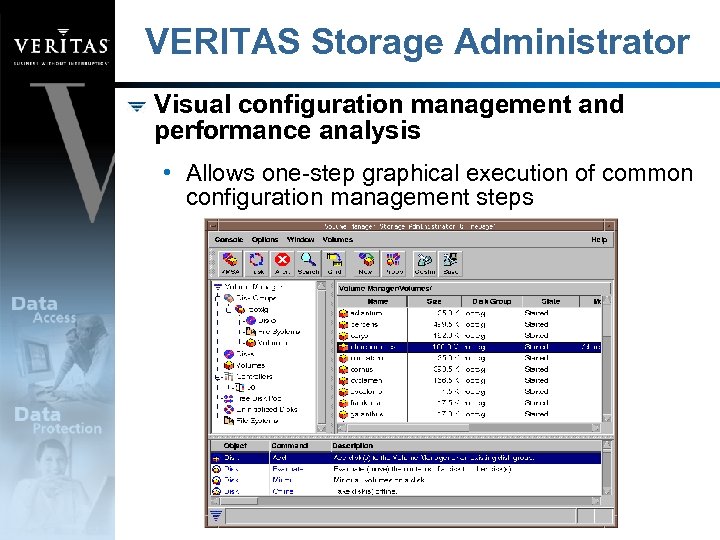Select the cornus volume name
The width and height of the screenshot is (720, 540).
pos(362,370)
